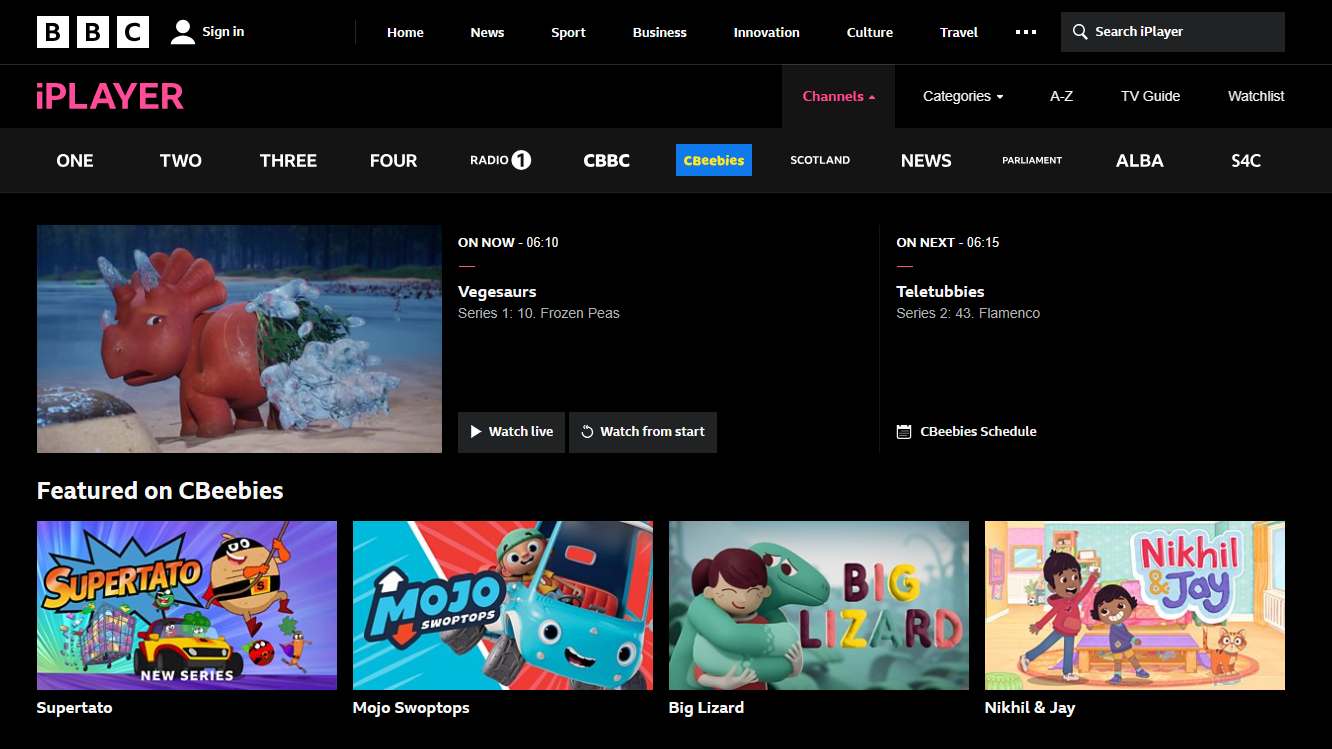Expand the Categories dropdown
The height and width of the screenshot is (749, 1332).
click(963, 96)
